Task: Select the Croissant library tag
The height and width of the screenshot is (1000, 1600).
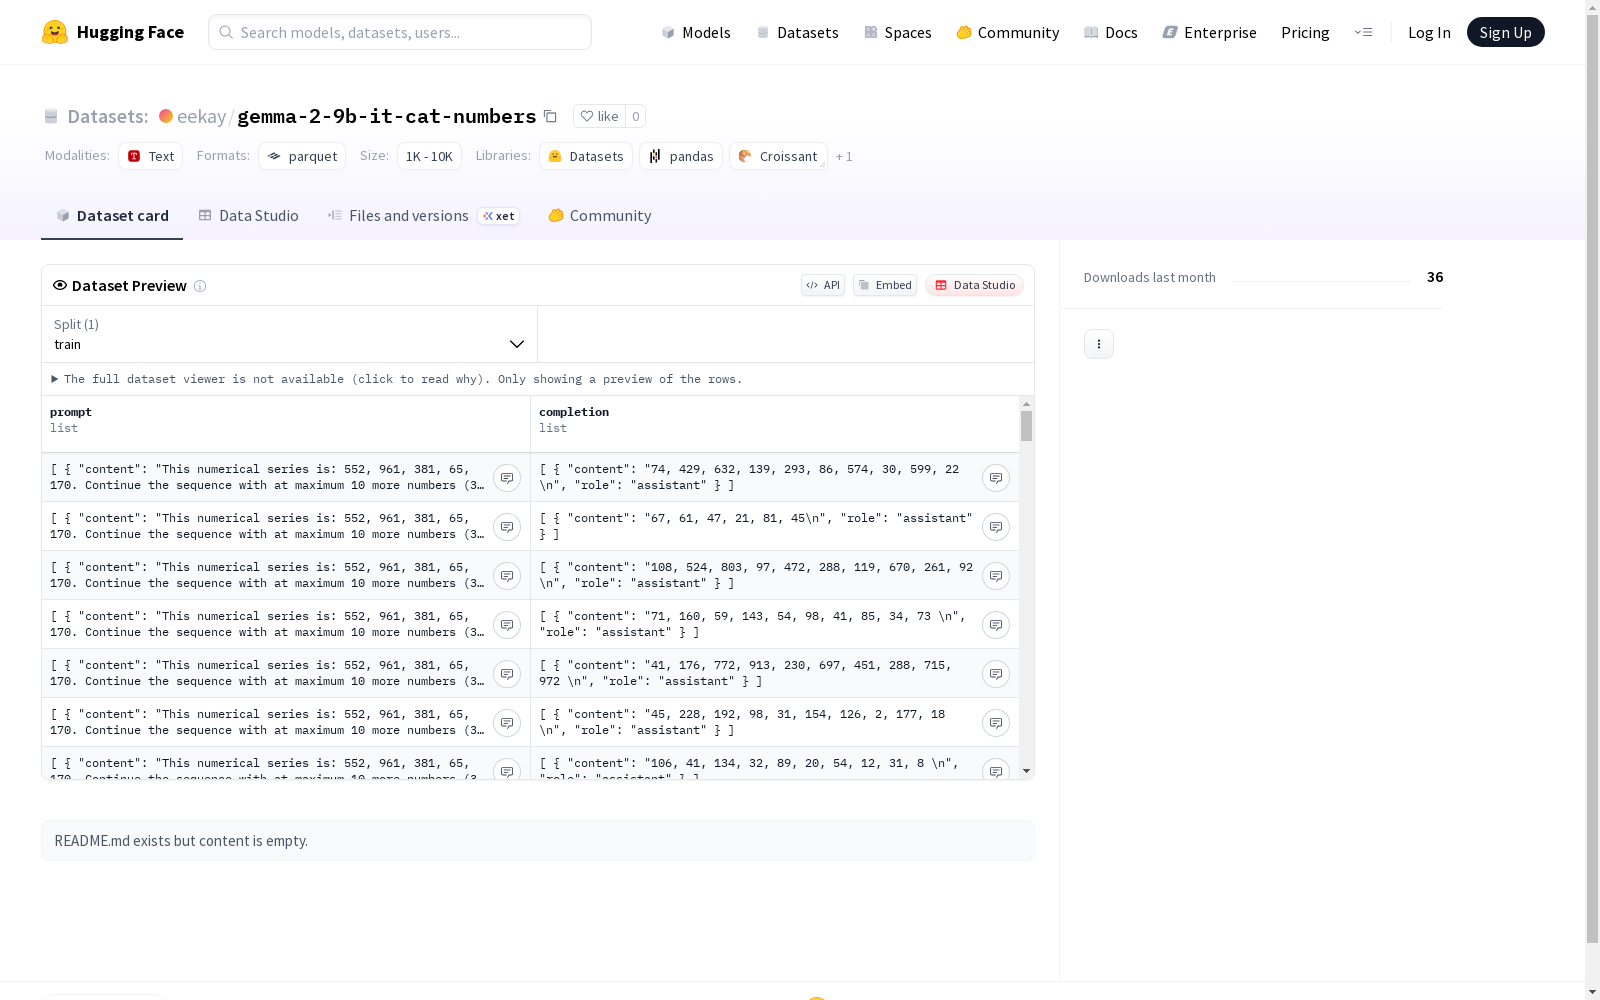Action: (778, 156)
